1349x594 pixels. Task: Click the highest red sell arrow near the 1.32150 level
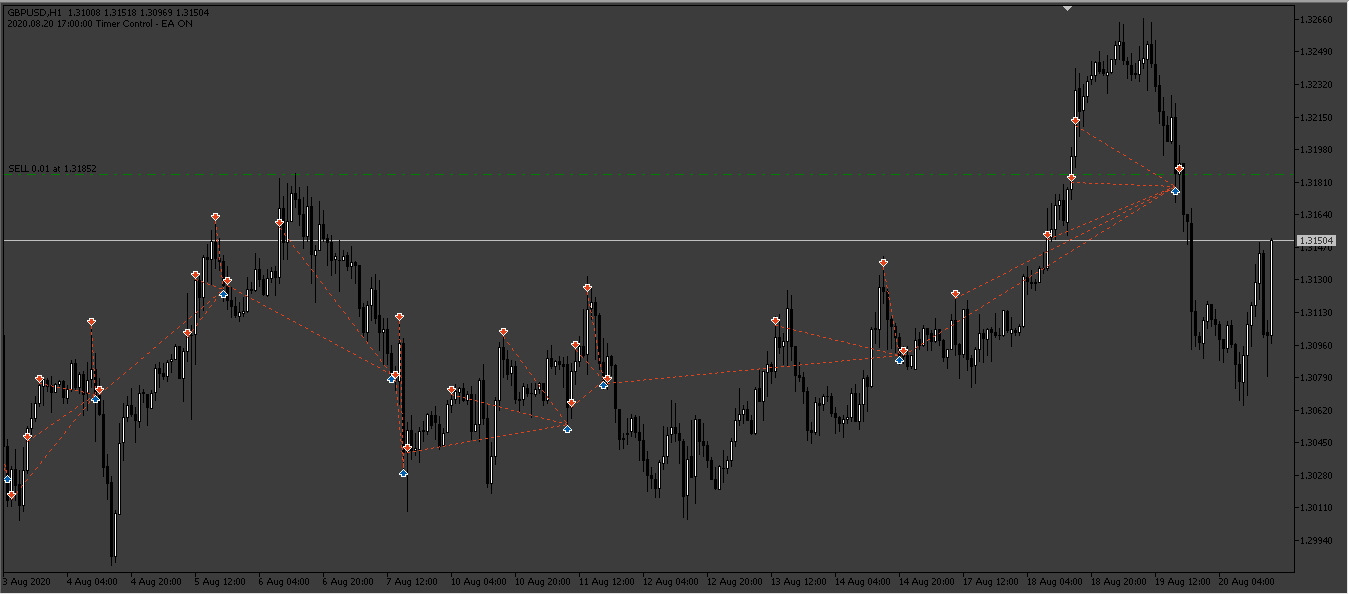coord(1076,121)
